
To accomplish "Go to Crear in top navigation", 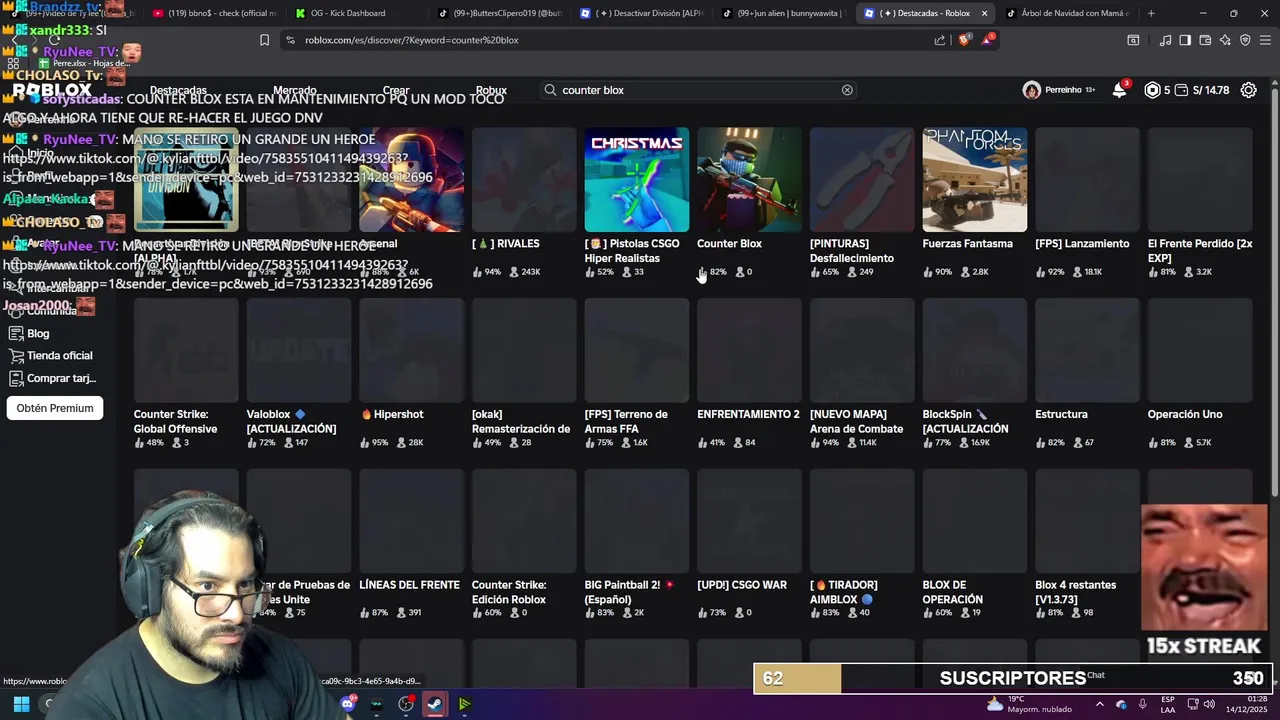I will tap(396, 90).
